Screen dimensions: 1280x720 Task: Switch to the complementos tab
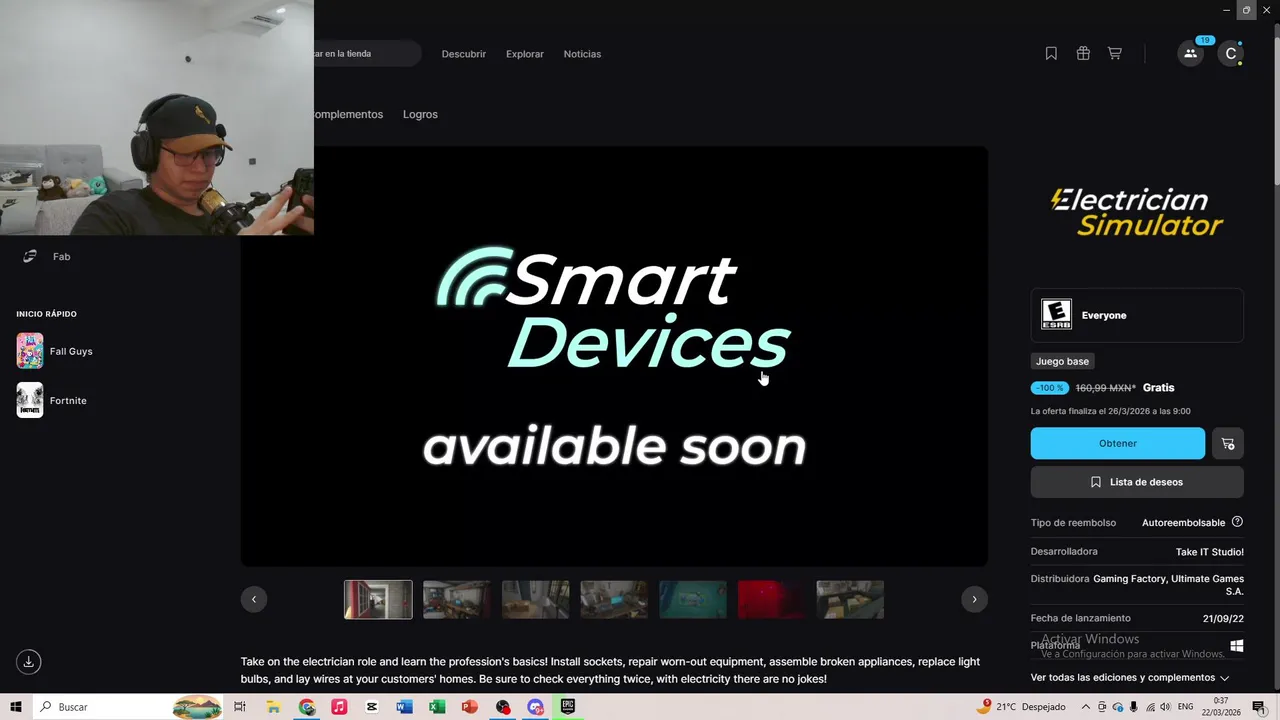click(349, 114)
